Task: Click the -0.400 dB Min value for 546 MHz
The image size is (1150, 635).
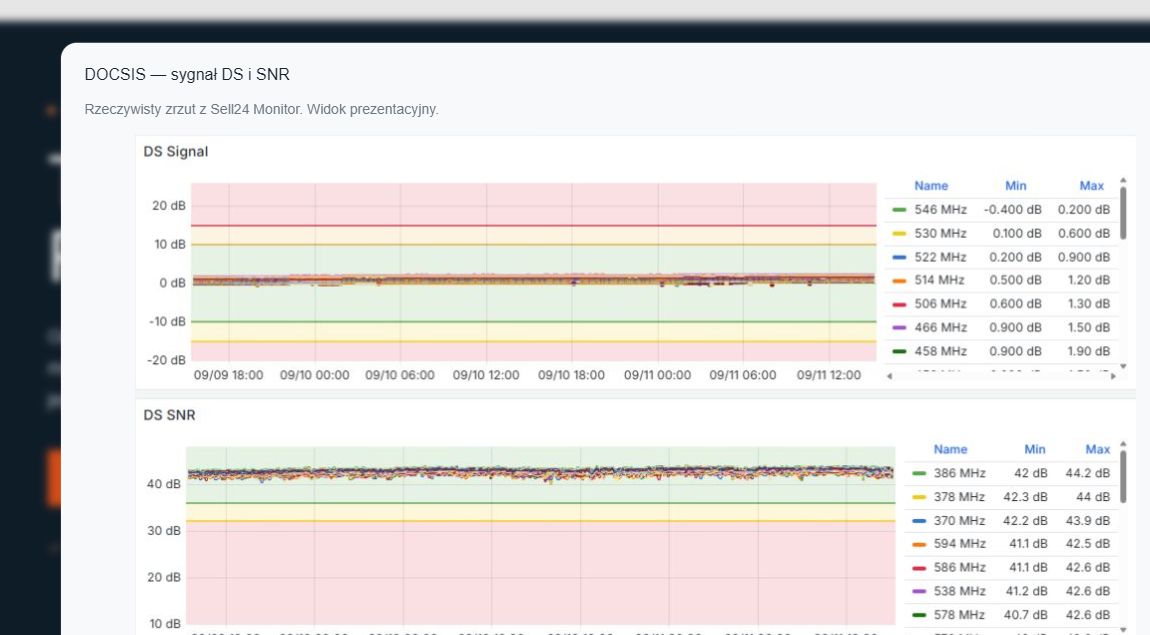Action: point(1012,210)
